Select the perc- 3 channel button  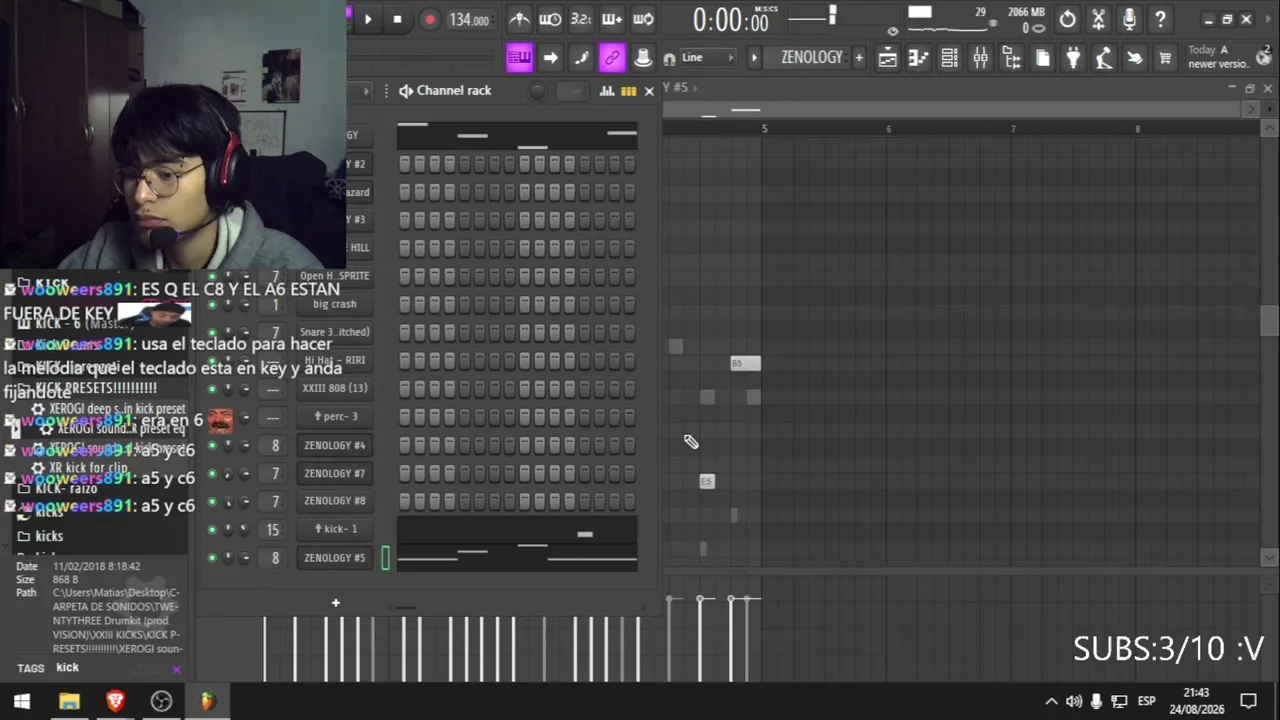[x=335, y=416]
